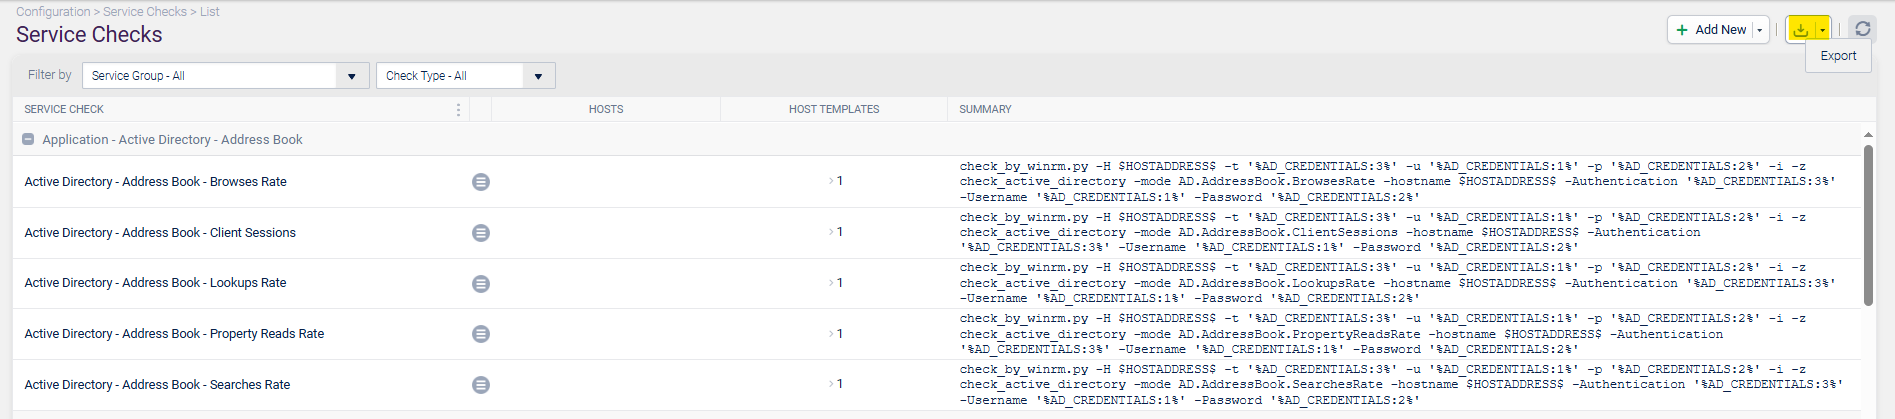Expand the Export dropdown arrow

pos(1822,30)
